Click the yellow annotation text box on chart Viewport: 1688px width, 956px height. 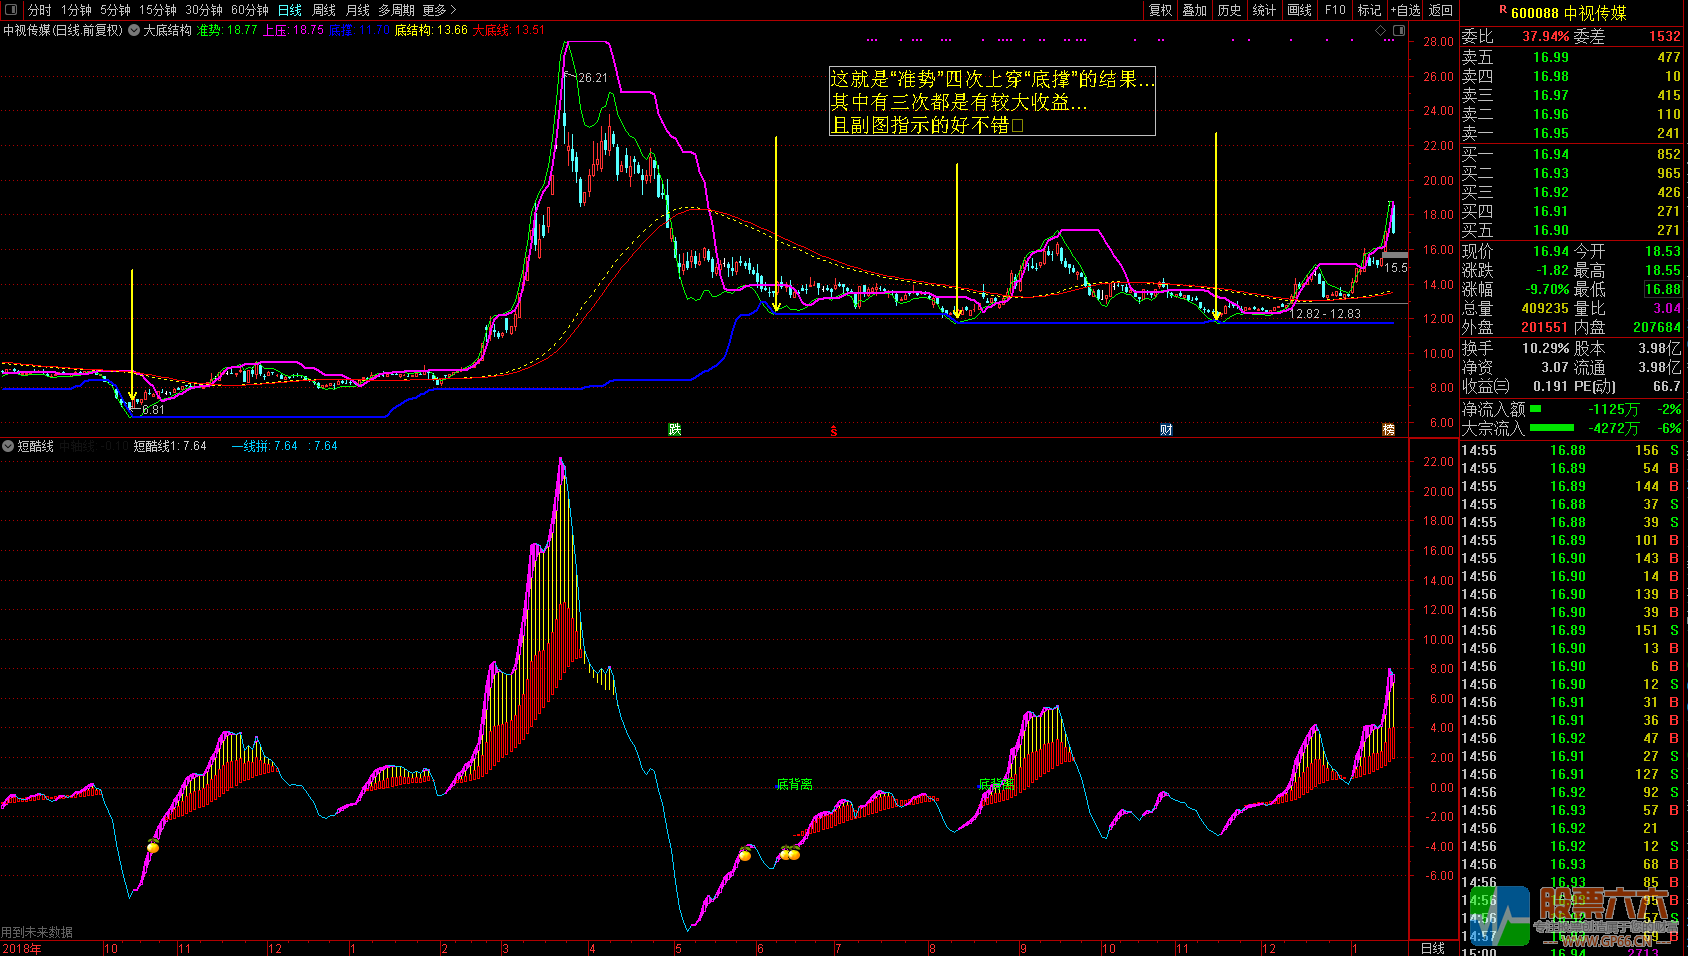pos(991,101)
